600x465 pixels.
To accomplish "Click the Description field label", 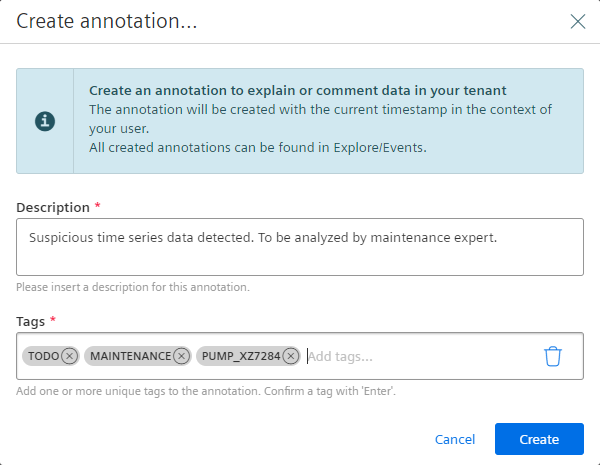I will pyautogui.click(x=53, y=207).
